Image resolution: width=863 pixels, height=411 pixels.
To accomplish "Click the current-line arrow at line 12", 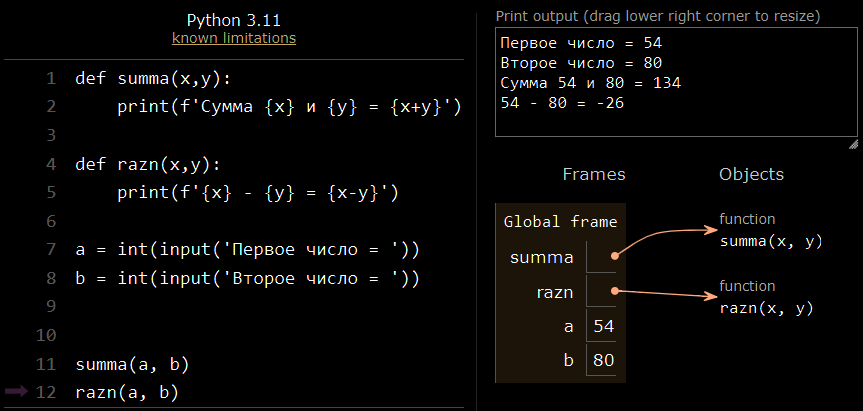I will click(16, 392).
